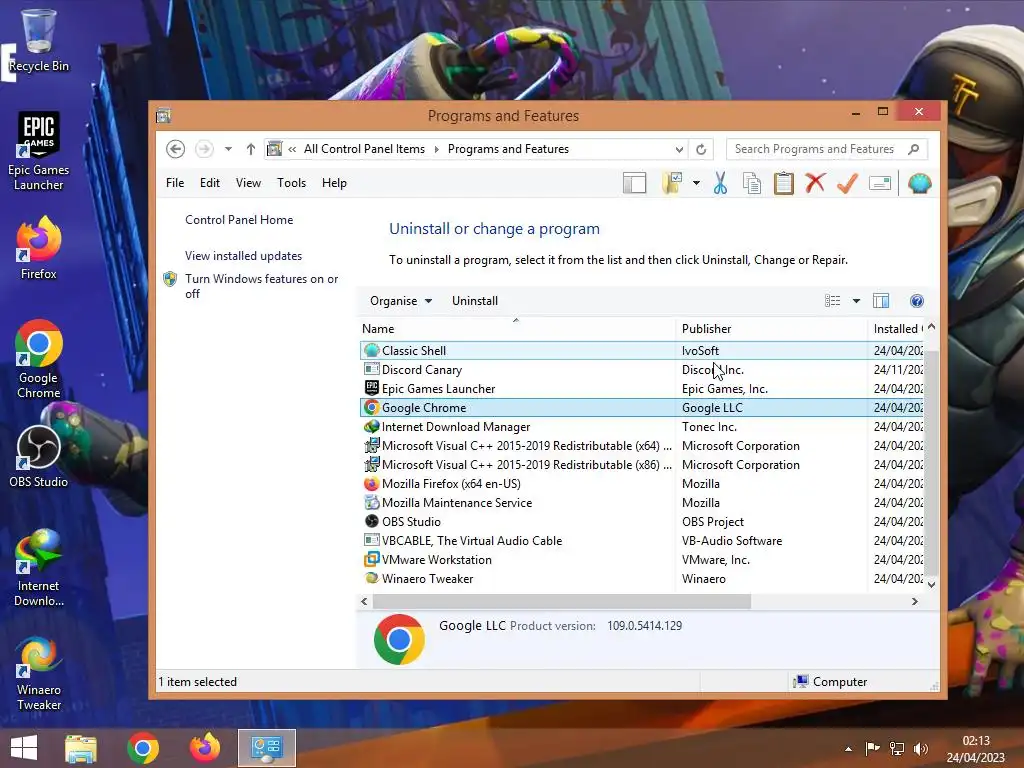Click the Recycle Bin desktop icon
This screenshot has height=768, width=1024.
pyautogui.click(x=39, y=40)
